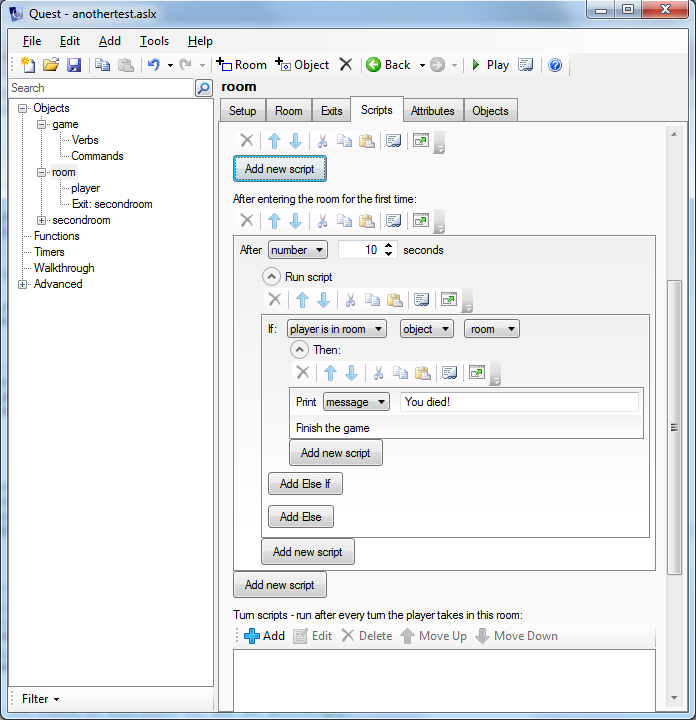This screenshot has height=720, width=696.
Task: Click the blue Help question mark icon
Action: point(555,65)
